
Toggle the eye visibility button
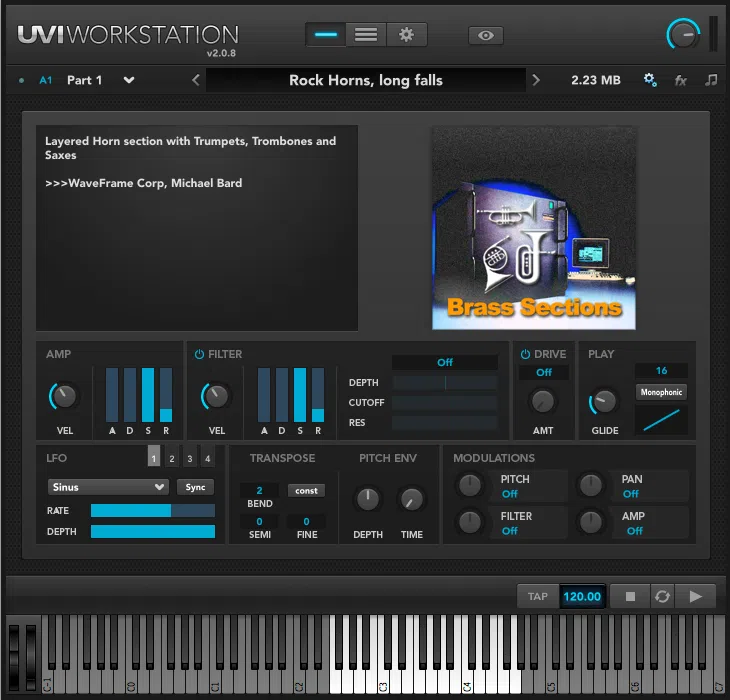click(x=486, y=35)
